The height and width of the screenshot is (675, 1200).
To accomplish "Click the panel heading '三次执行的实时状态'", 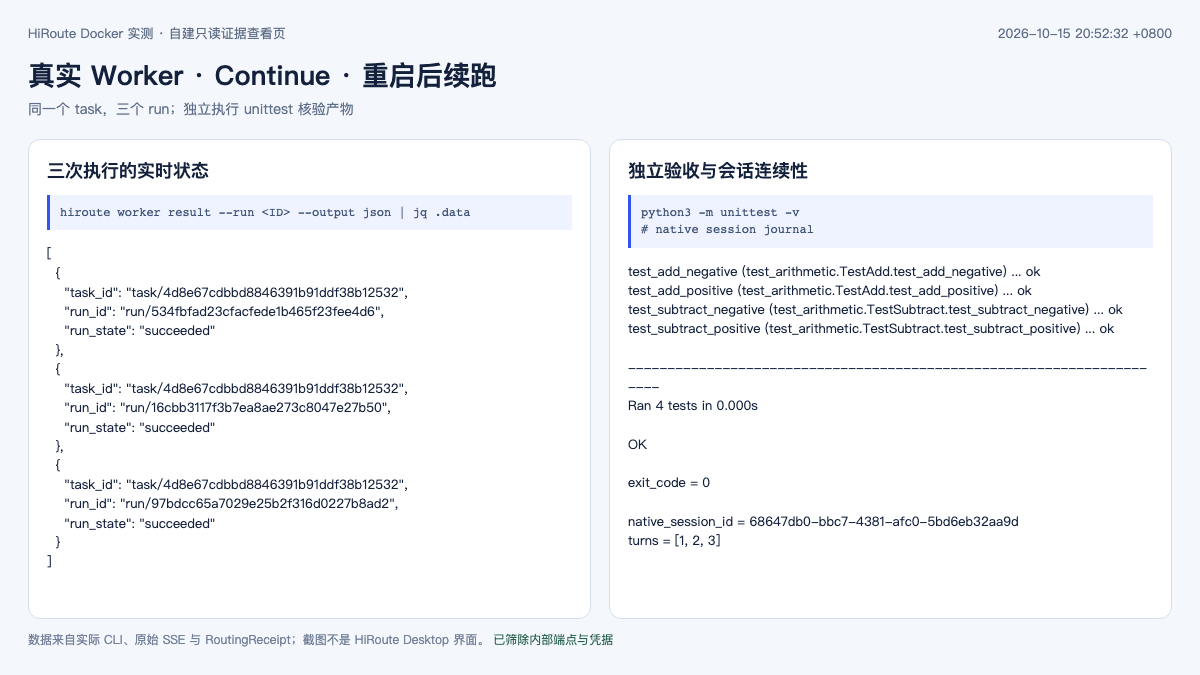I will pos(128,171).
